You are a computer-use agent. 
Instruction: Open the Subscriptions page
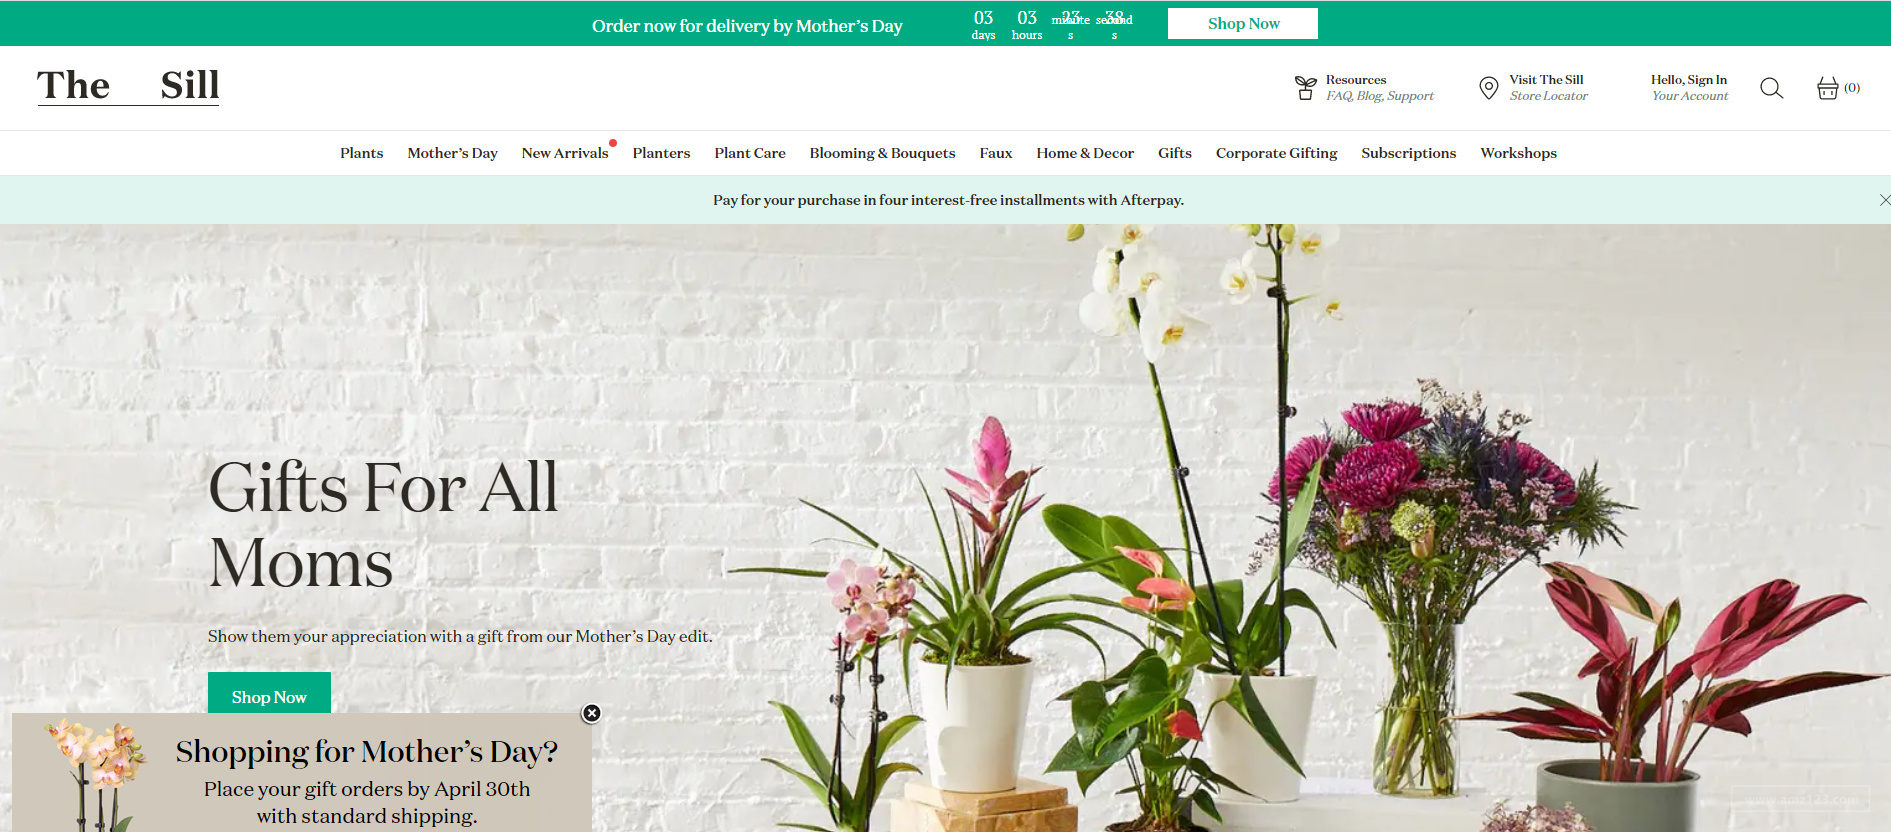point(1408,153)
